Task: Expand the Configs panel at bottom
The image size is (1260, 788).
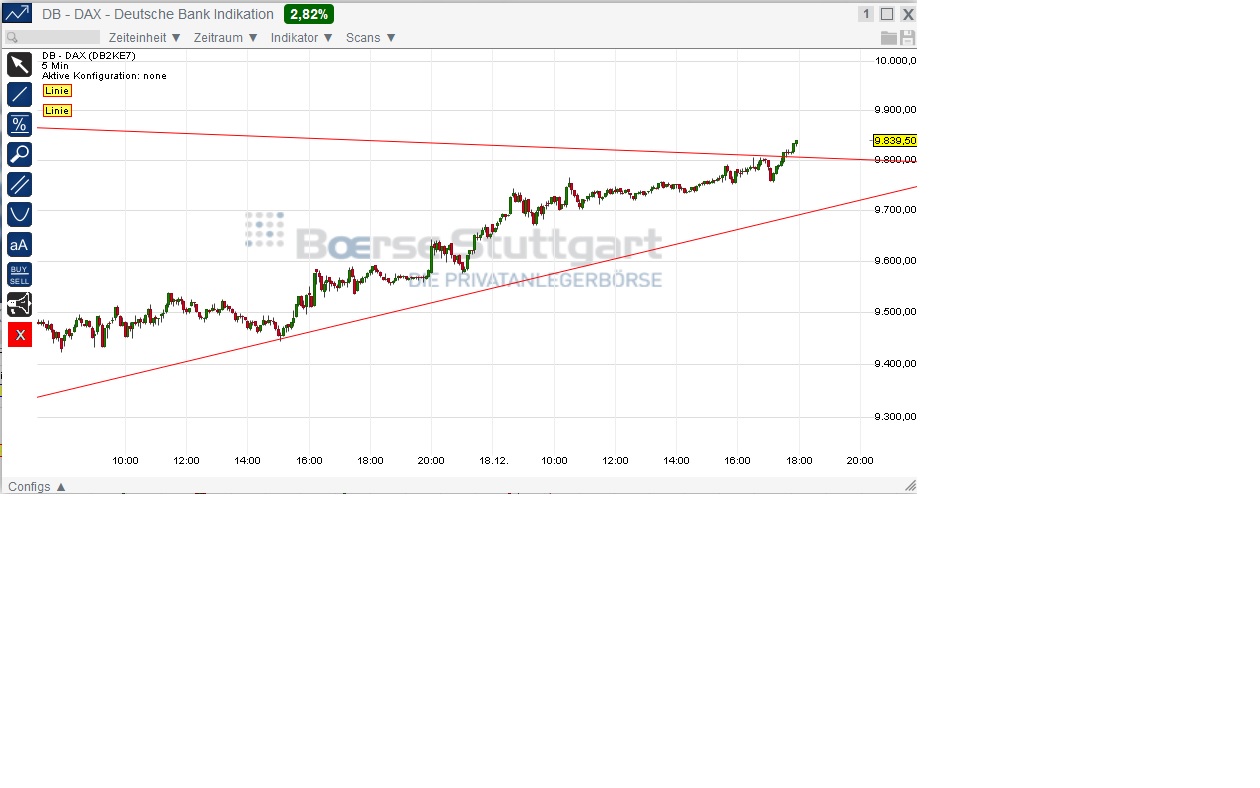Action: click(x=37, y=487)
